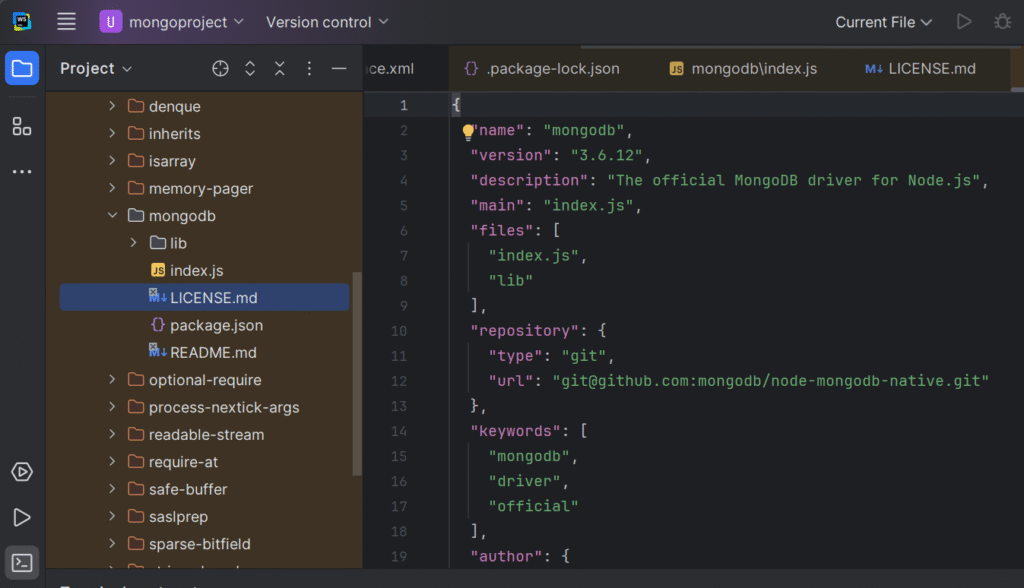The image size is (1024, 588).
Task: Open the Structure tool window
Action: tap(22, 126)
